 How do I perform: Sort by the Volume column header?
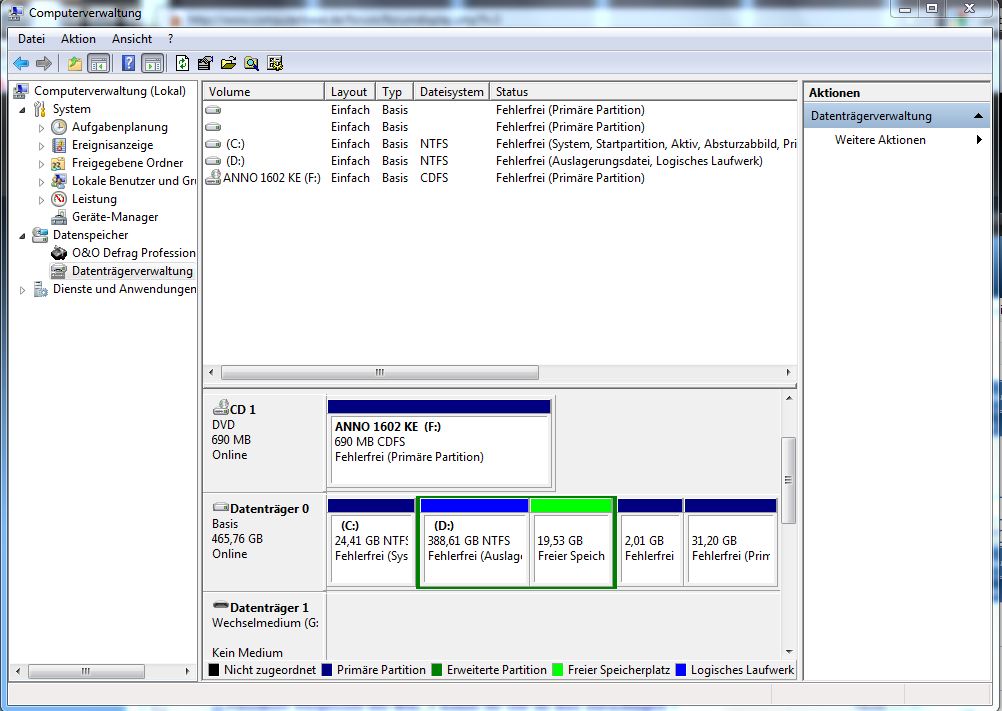pyautogui.click(x=263, y=91)
